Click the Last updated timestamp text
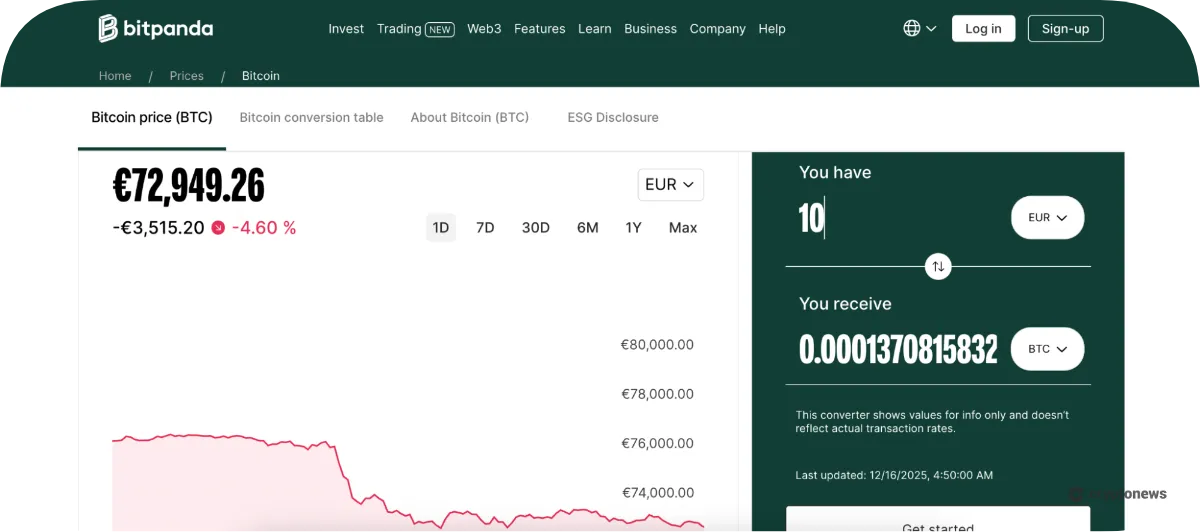 point(894,475)
